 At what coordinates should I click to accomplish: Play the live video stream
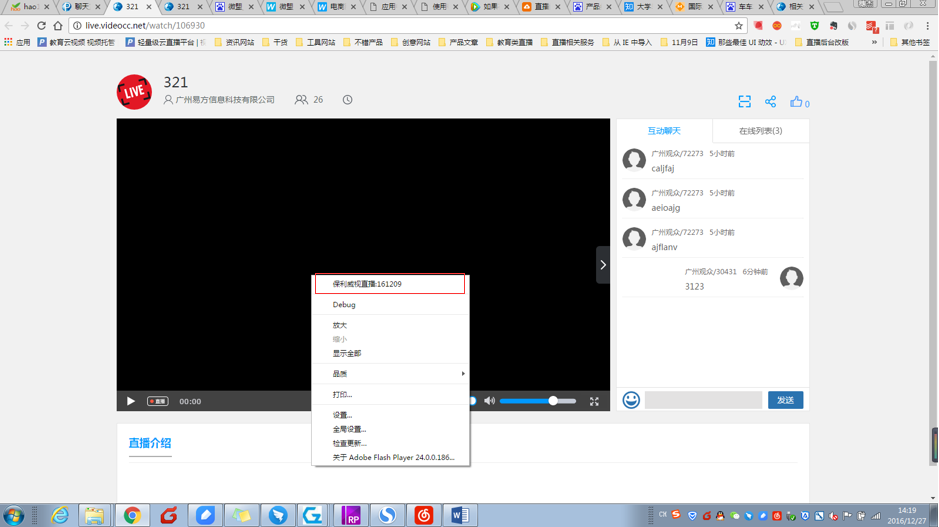pos(130,401)
